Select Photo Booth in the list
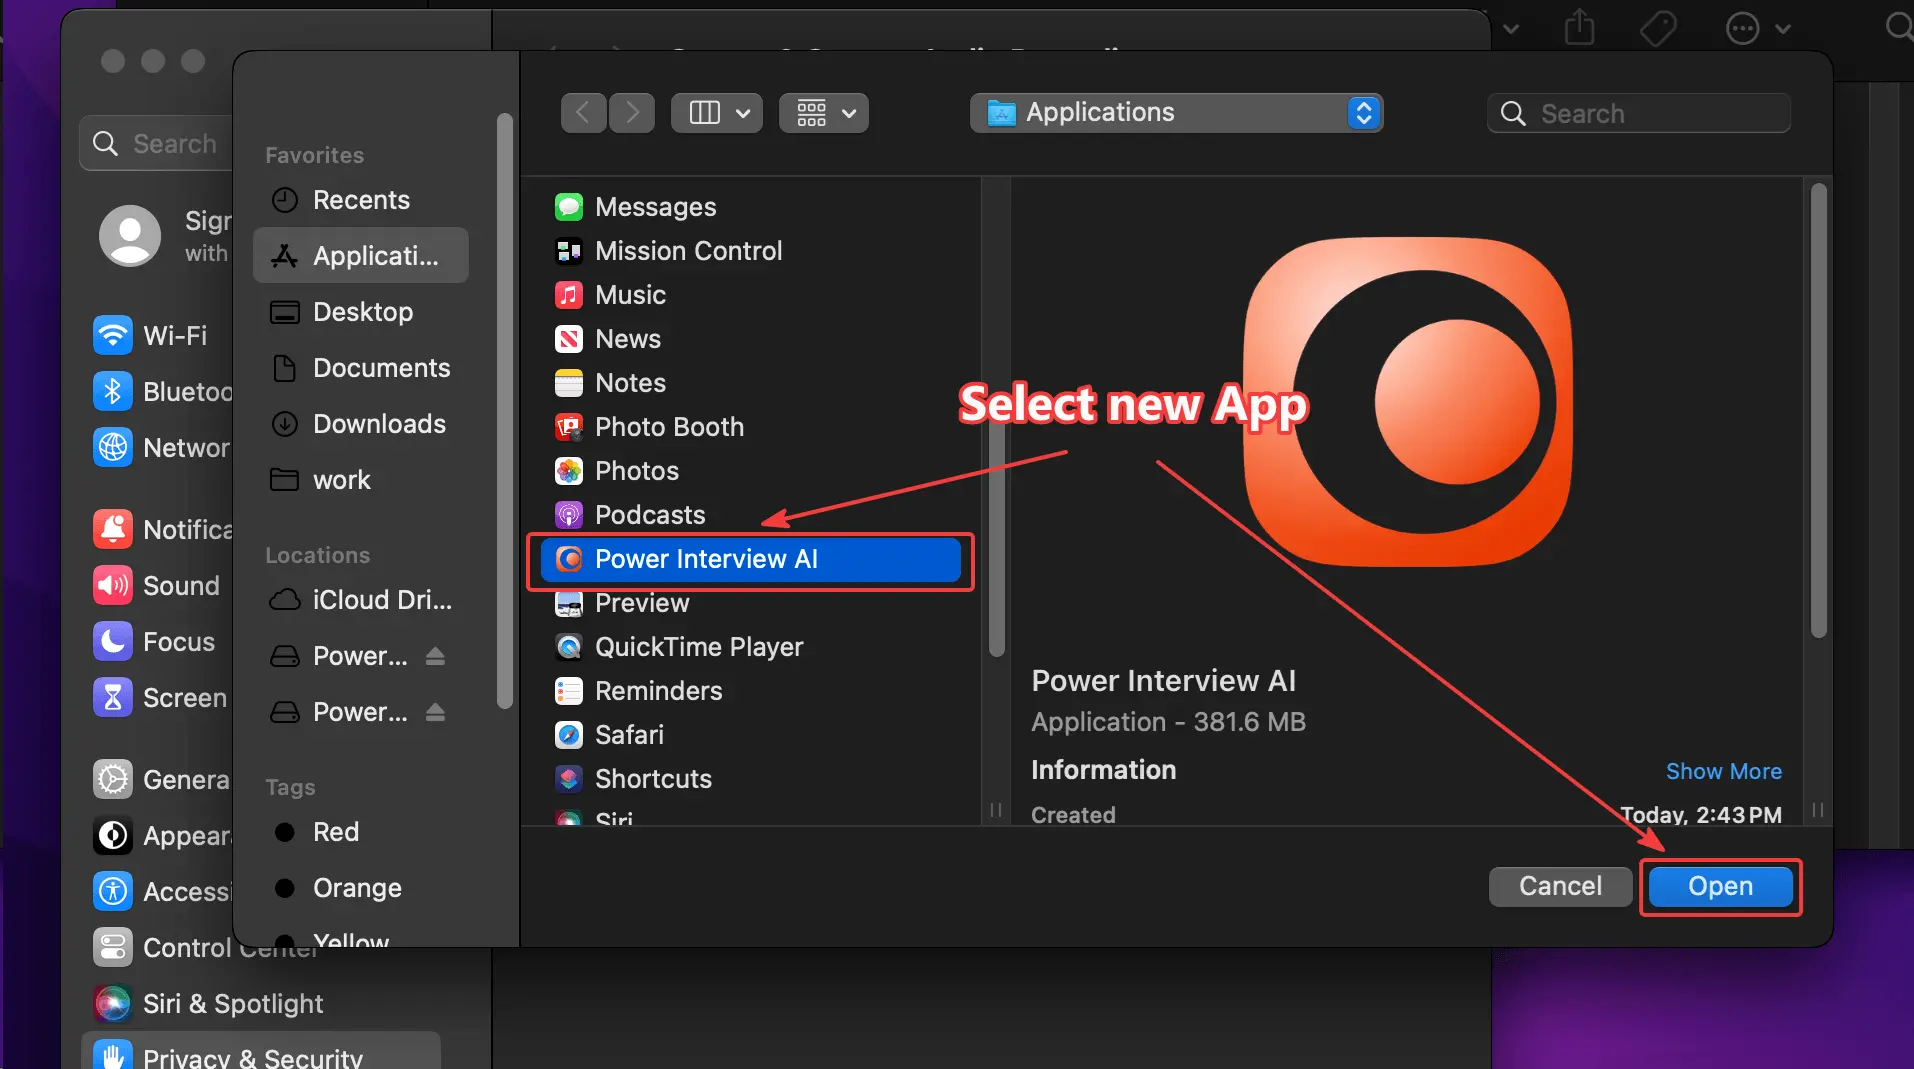 coord(750,427)
